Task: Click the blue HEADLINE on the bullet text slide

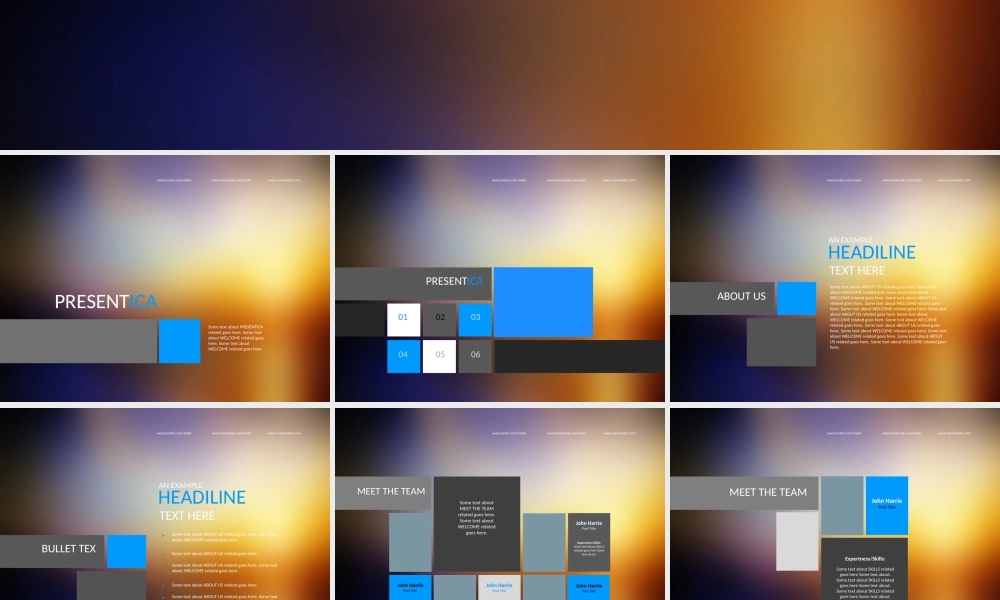Action: pos(201,498)
